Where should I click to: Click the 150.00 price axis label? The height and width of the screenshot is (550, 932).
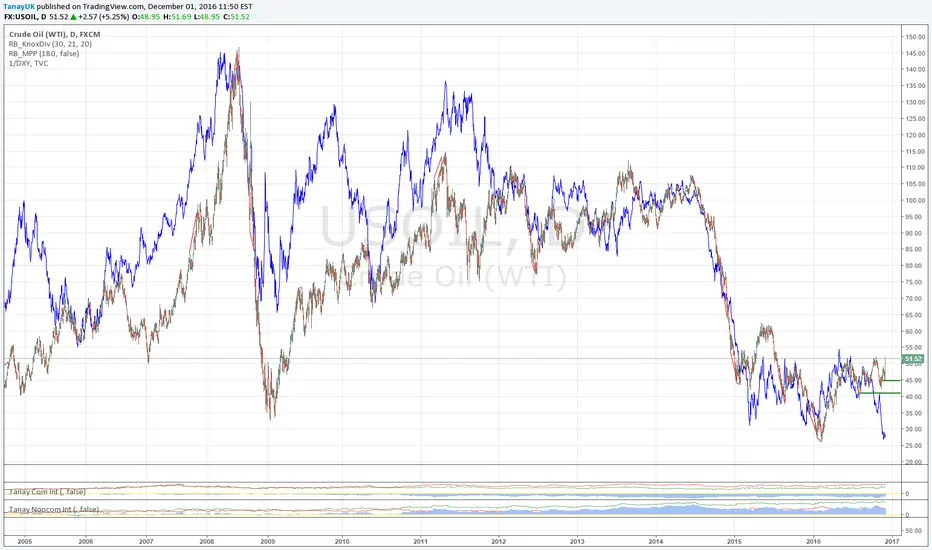coord(915,37)
